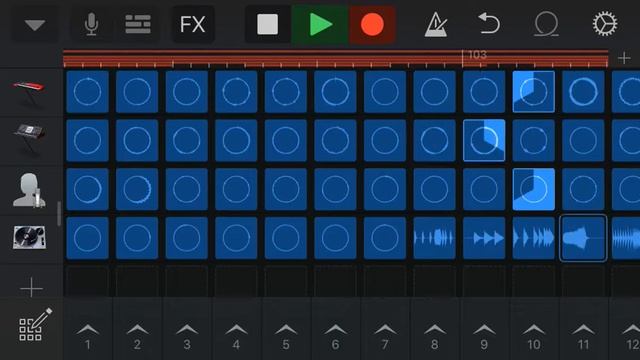The width and height of the screenshot is (640, 360).
Task: Stop playback with the square button
Action: [268, 24]
